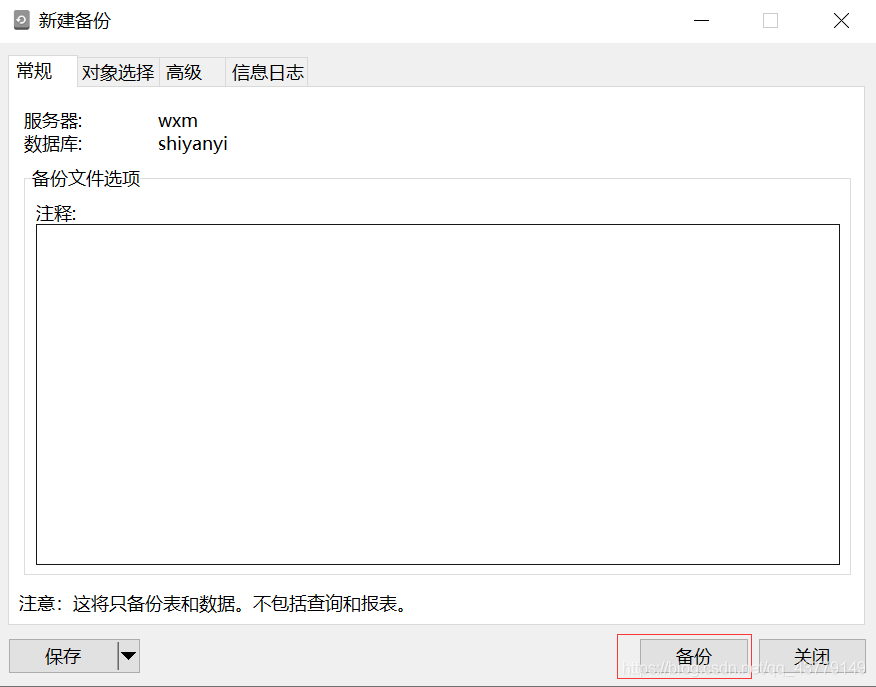Start backup with the 备份 button

(x=694, y=656)
